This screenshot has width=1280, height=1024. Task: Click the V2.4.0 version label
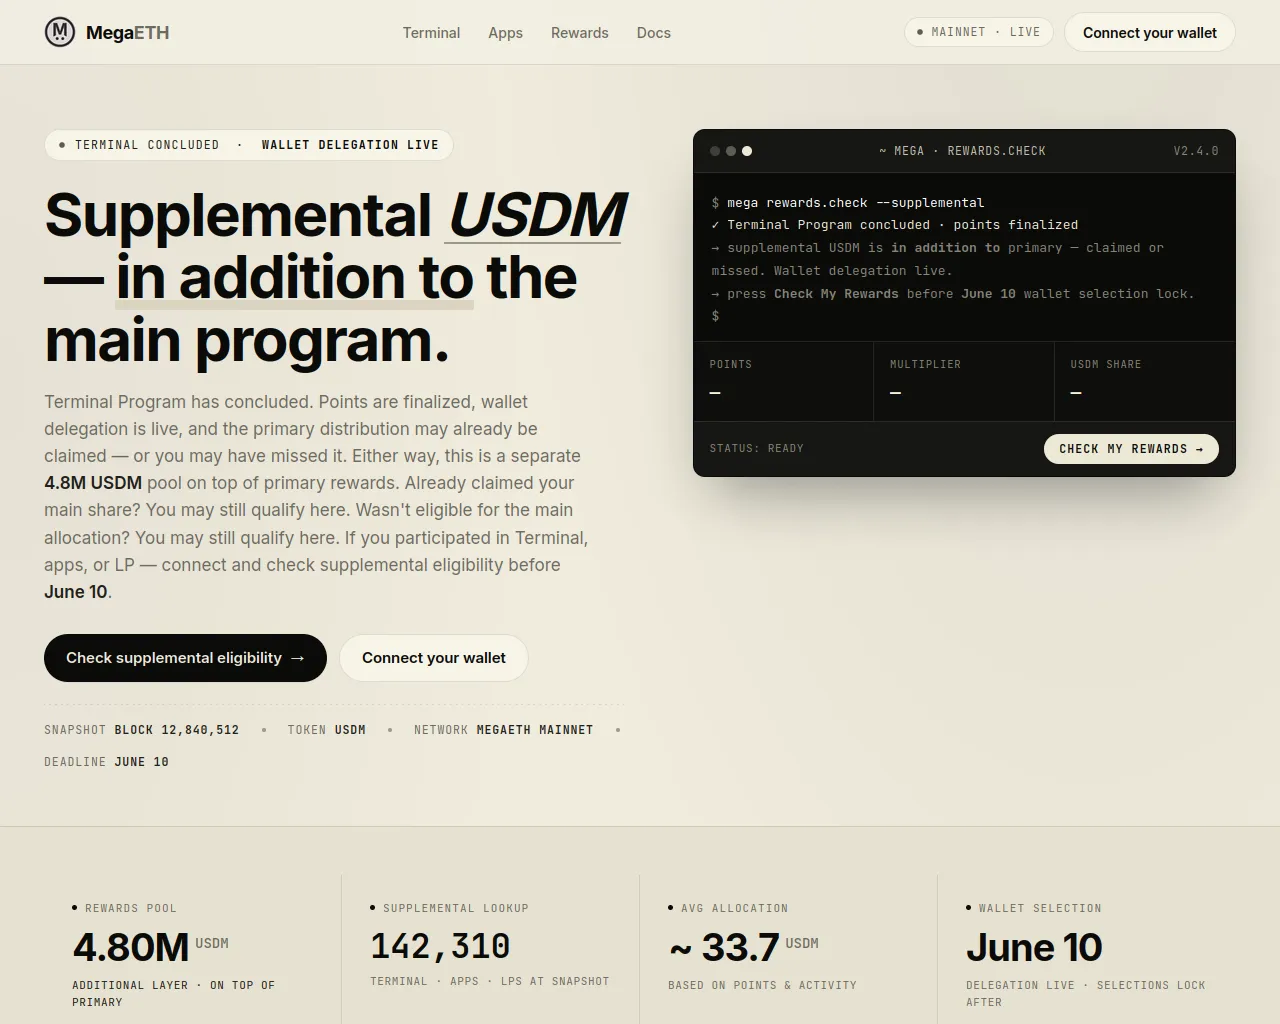[x=1196, y=151]
